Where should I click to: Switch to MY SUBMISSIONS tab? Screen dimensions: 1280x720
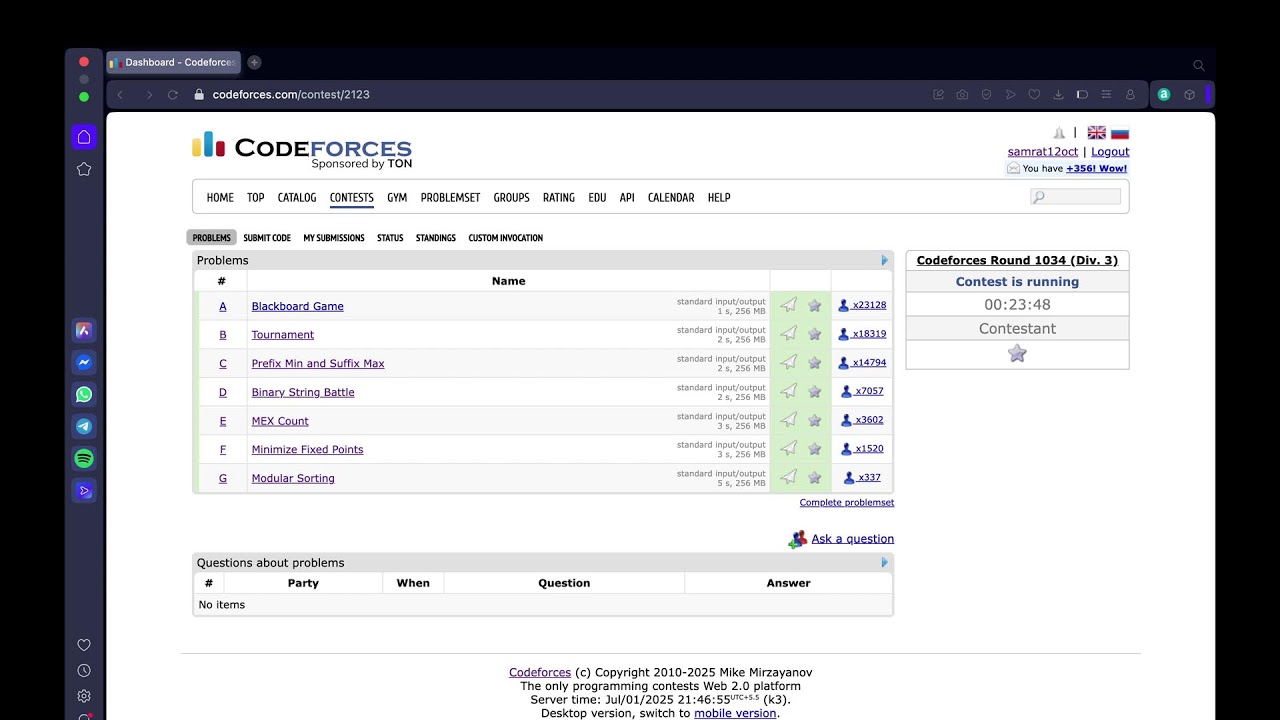point(334,238)
